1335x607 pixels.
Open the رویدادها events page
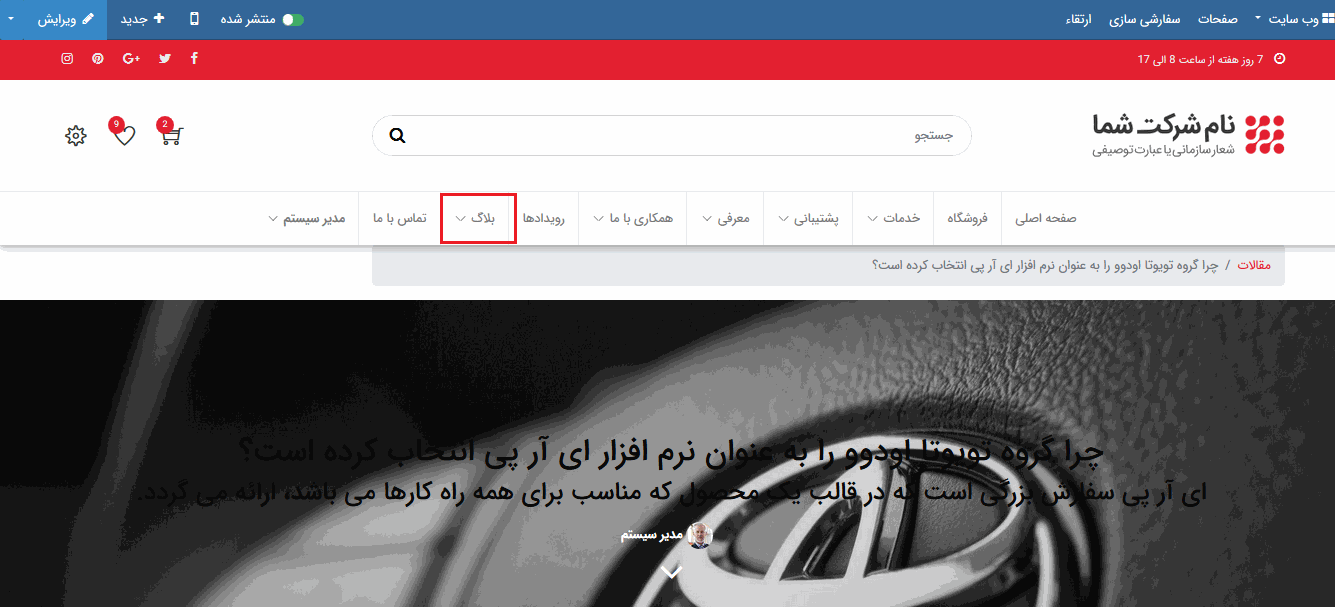(x=544, y=218)
